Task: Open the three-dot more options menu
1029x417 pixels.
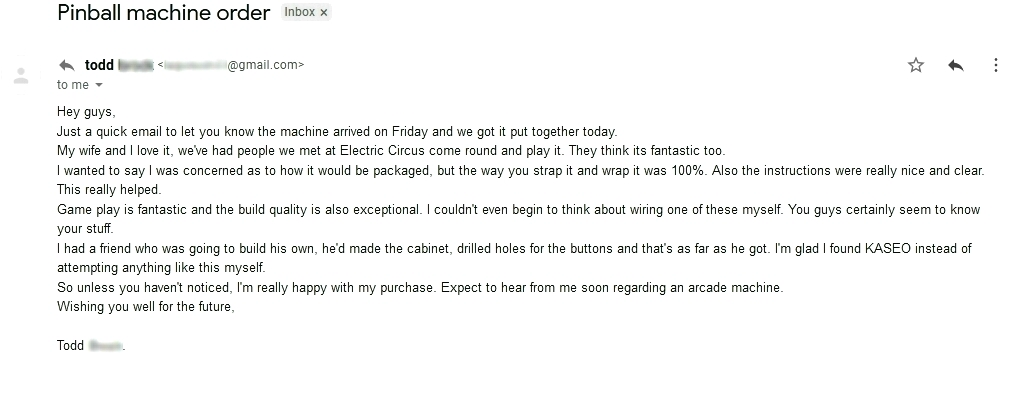Action: (996, 65)
